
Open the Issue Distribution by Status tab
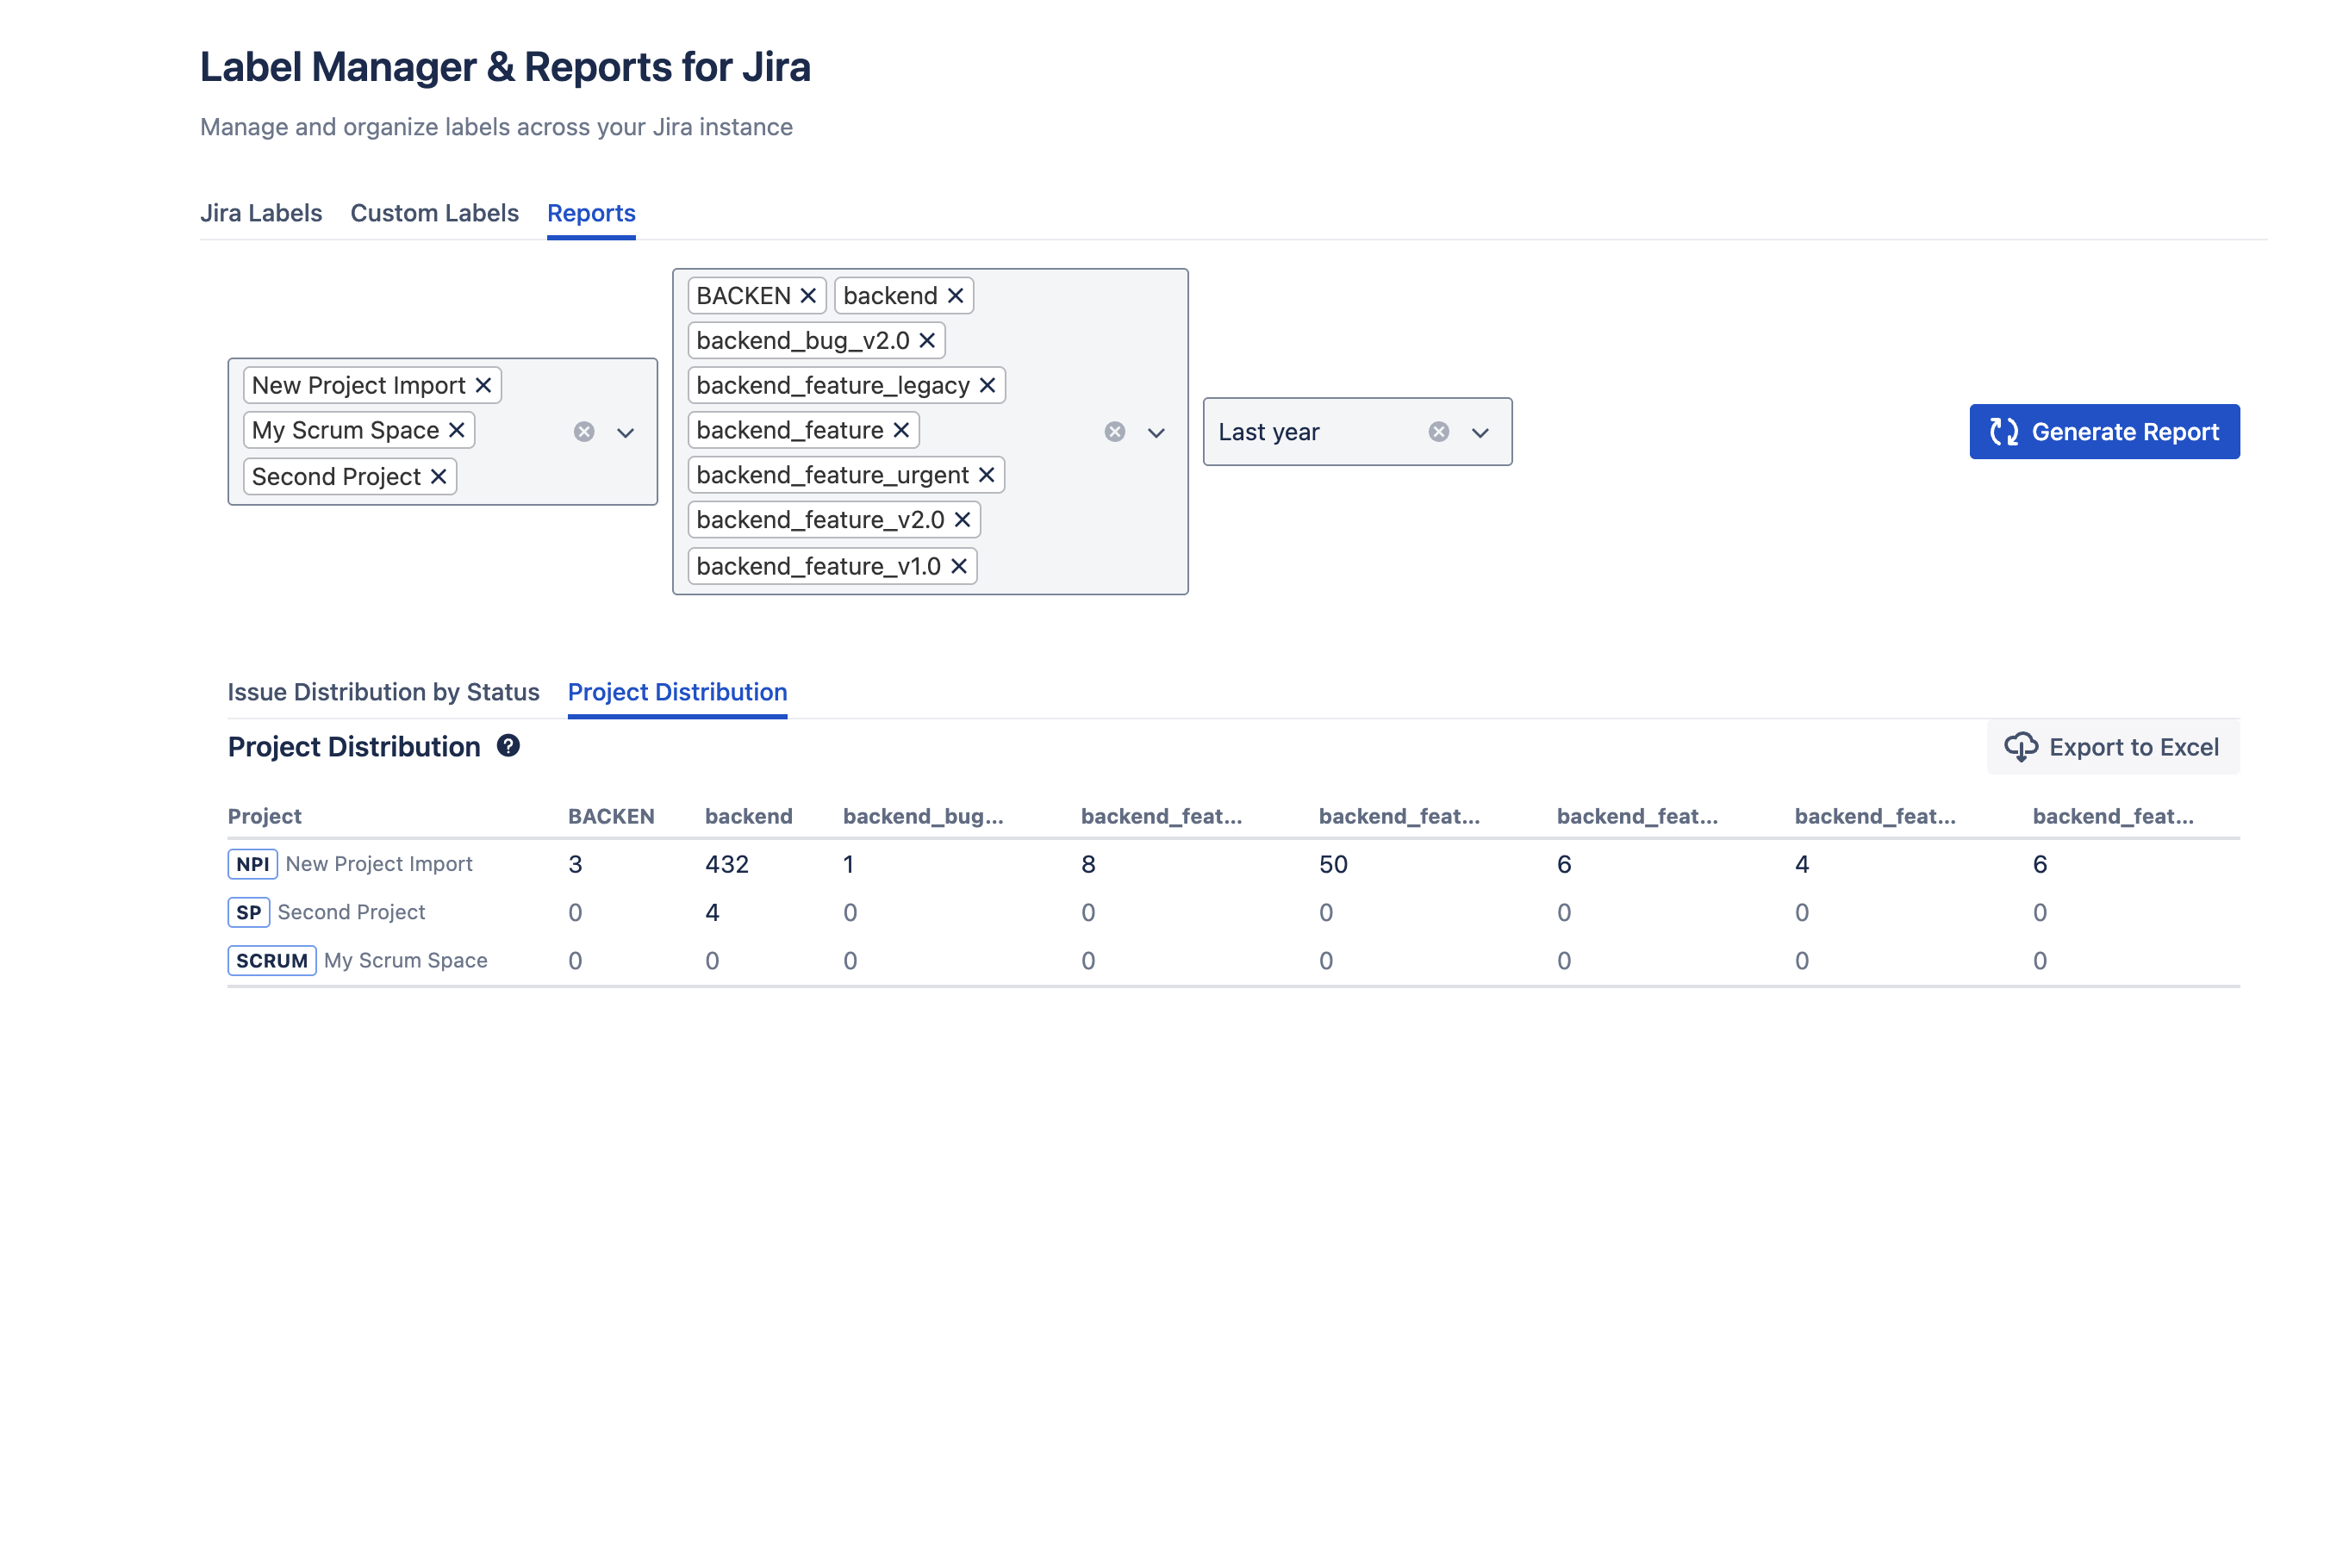point(384,691)
